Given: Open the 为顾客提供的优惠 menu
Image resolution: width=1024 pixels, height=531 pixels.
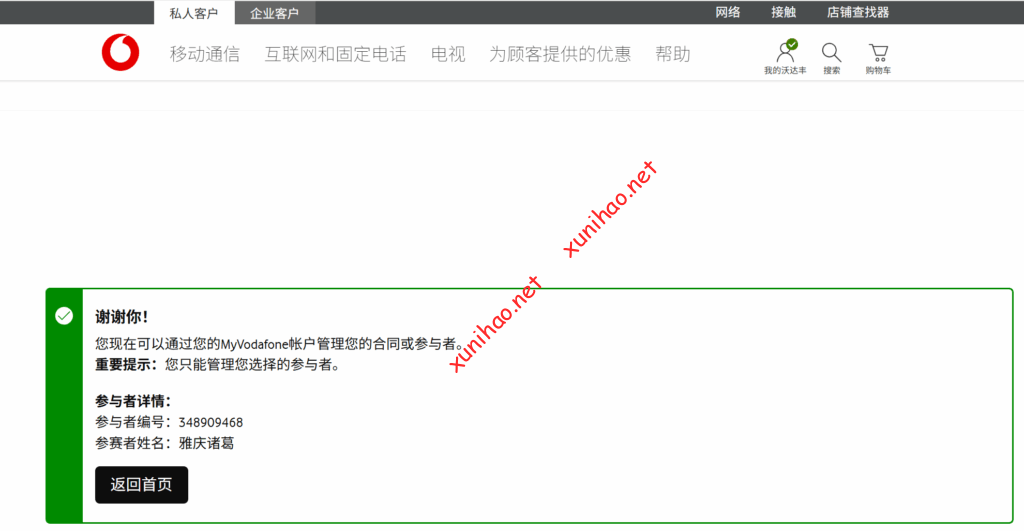Looking at the screenshot, I should click(559, 54).
